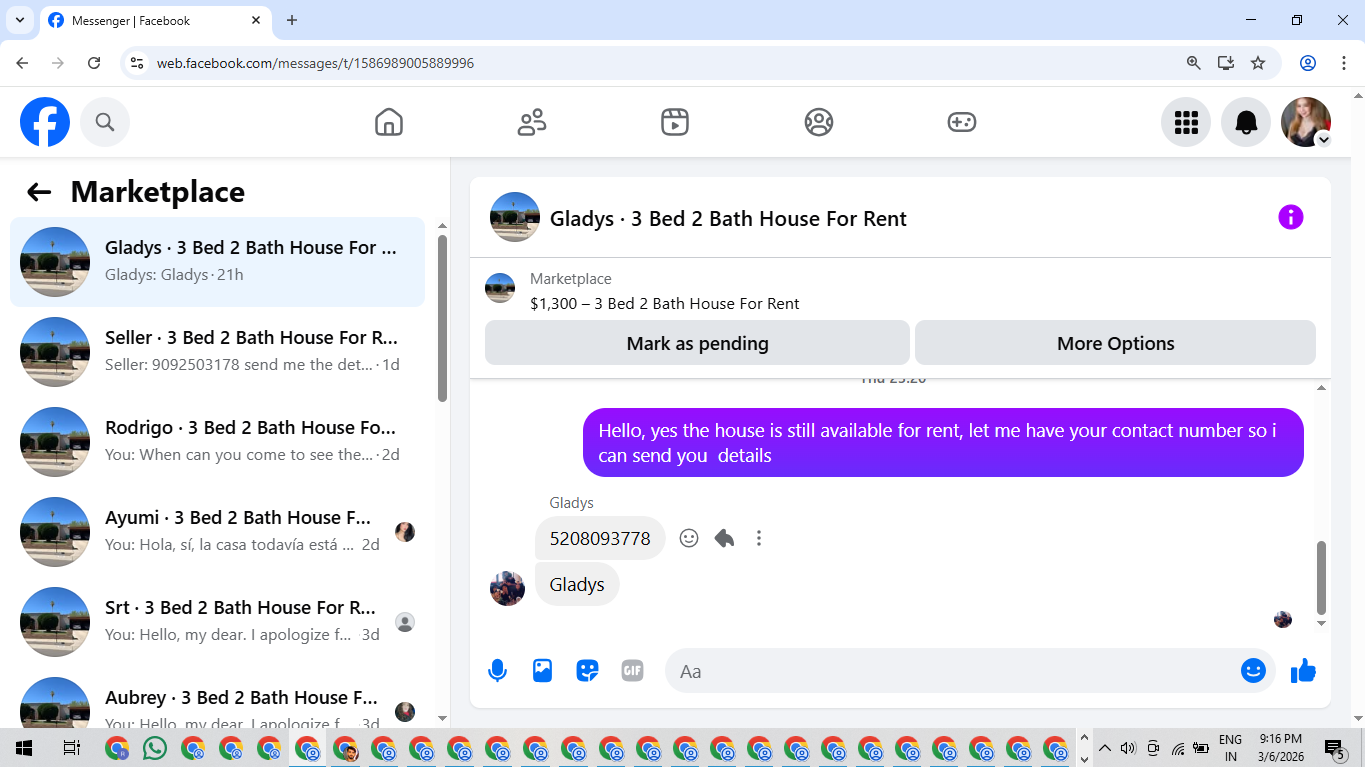
Task: Open the account profile picture menu
Action: [x=1306, y=122]
